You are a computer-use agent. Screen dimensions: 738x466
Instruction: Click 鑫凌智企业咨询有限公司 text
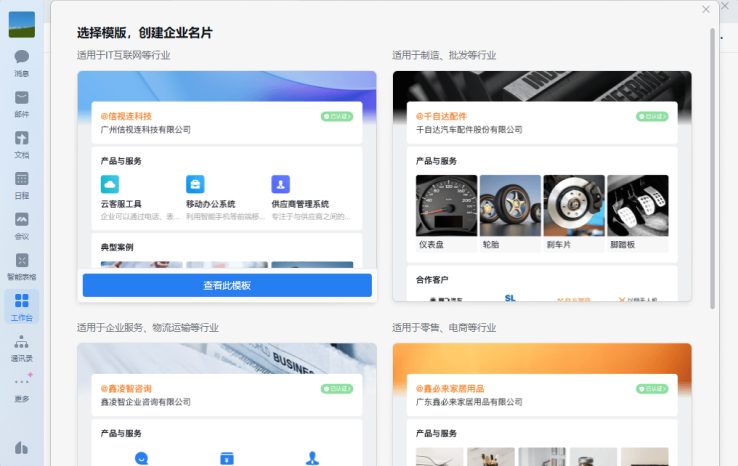point(146,402)
